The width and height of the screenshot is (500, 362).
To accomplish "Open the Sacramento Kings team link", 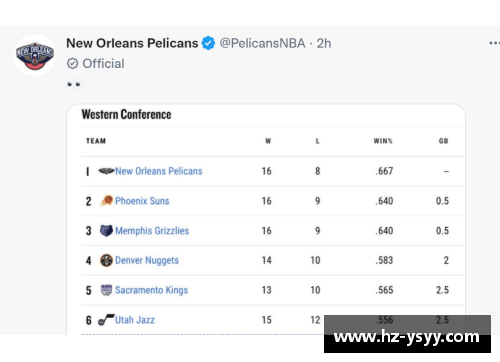I will coord(152,290).
